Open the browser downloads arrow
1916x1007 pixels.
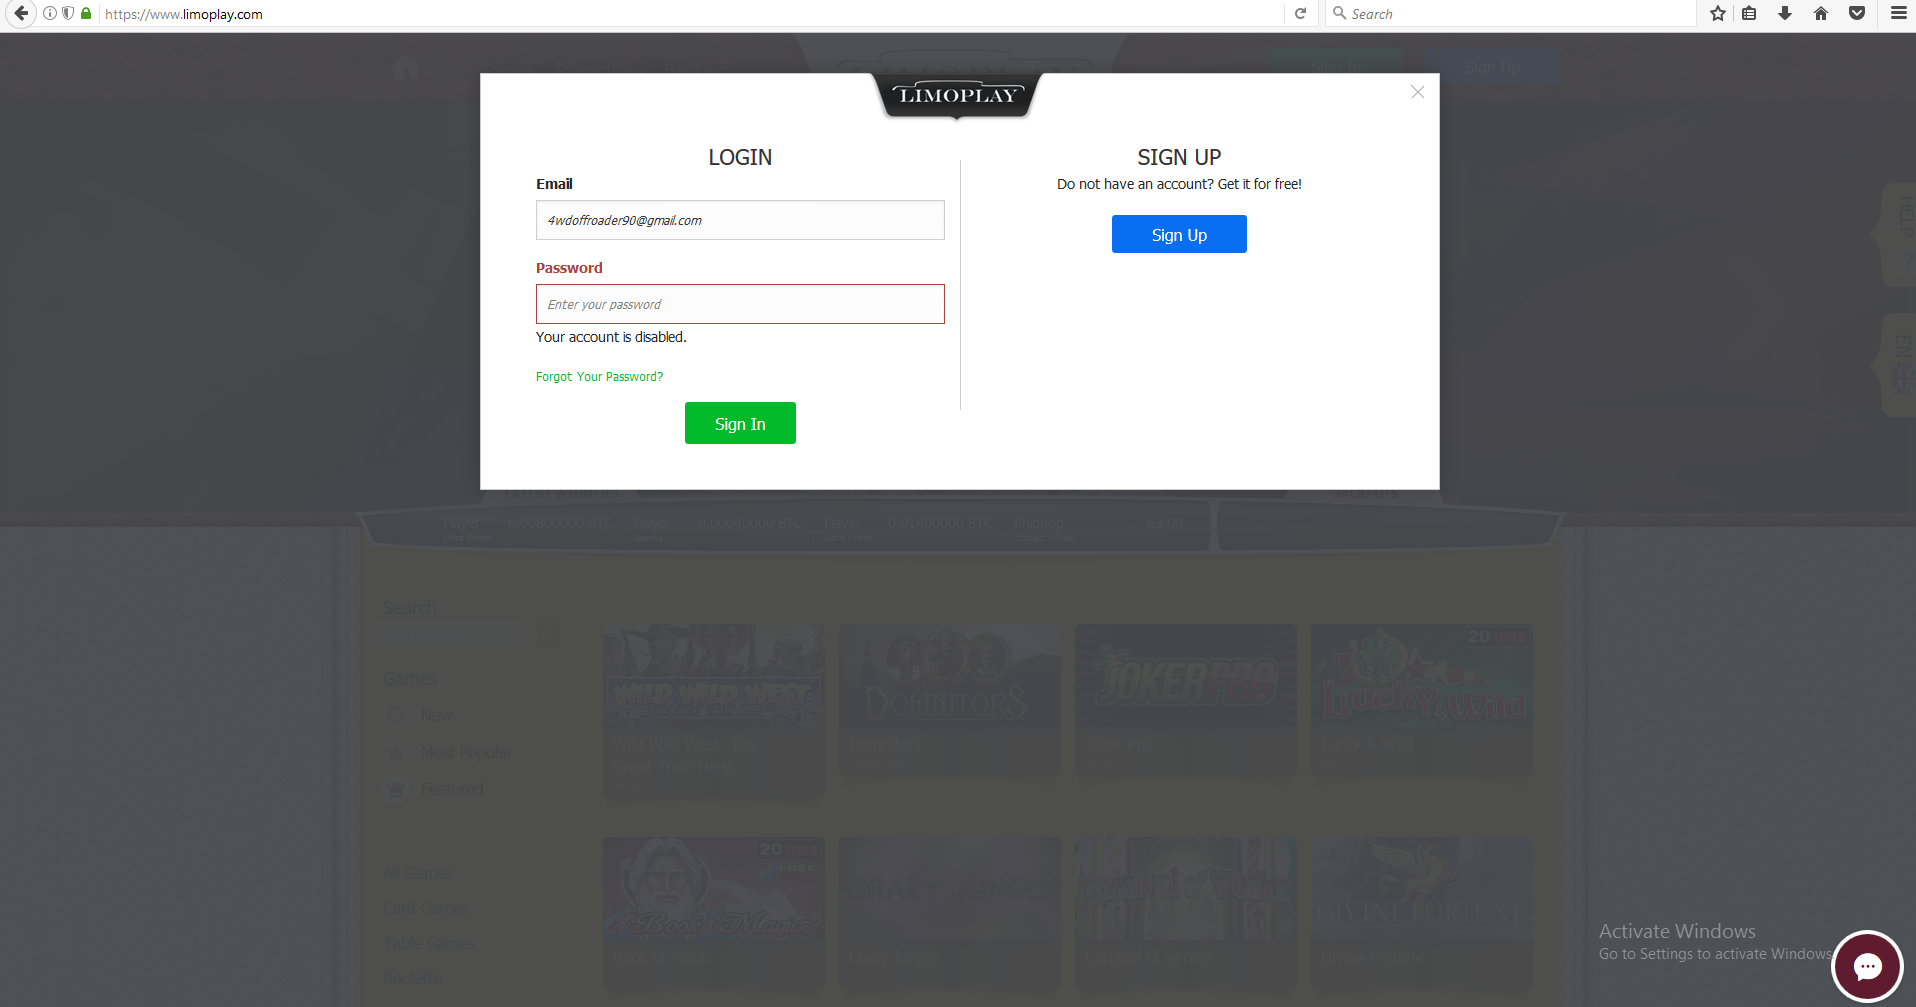click(x=1785, y=14)
